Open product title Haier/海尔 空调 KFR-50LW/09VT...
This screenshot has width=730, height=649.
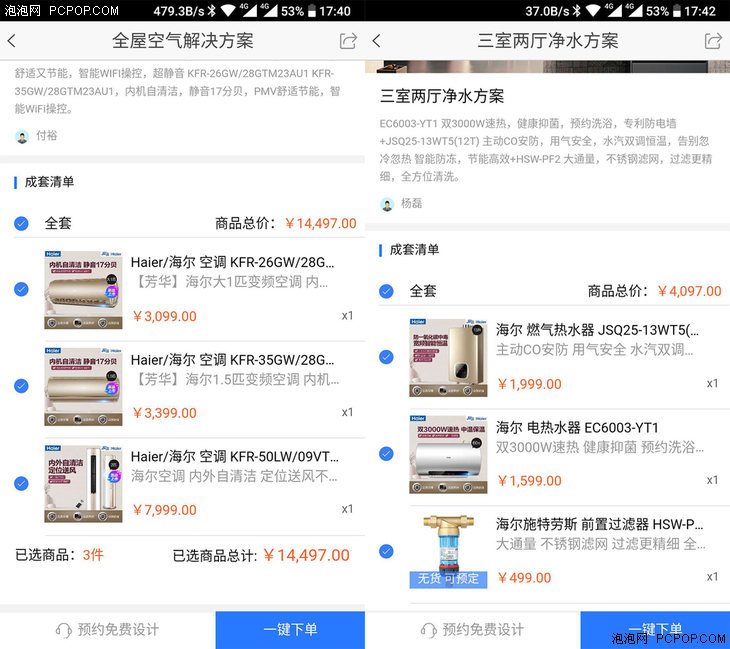(x=235, y=457)
